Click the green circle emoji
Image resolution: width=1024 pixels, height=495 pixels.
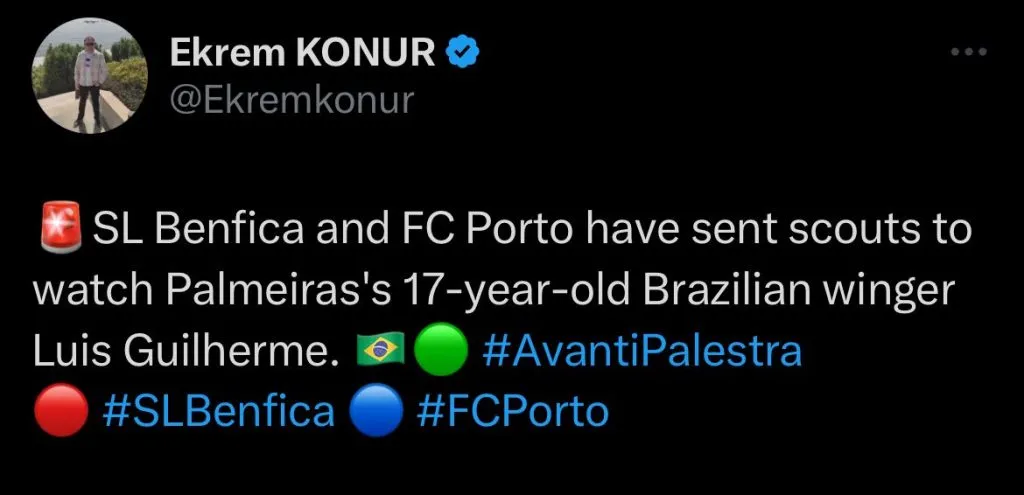click(441, 351)
